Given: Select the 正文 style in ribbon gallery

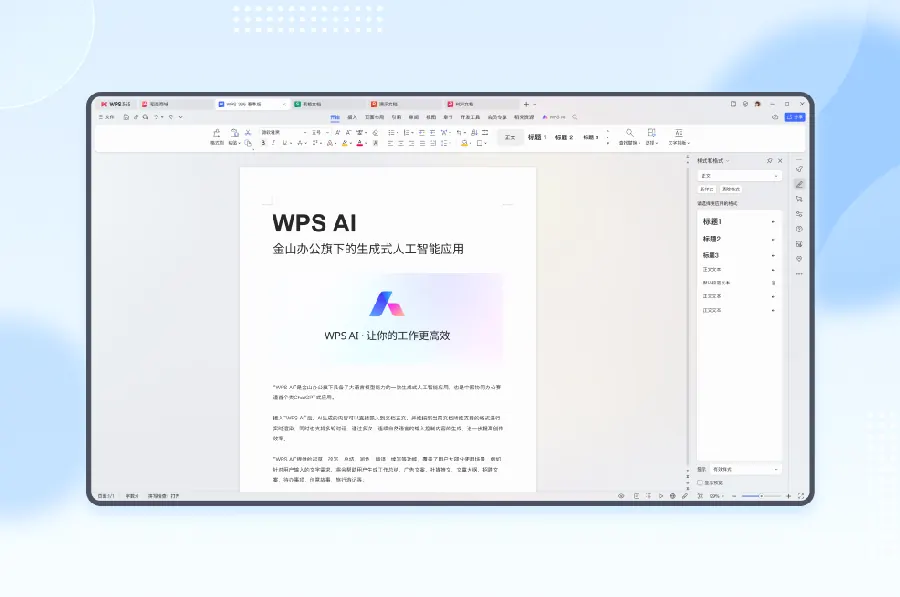Looking at the screenshot, I should tap(510, 138).
